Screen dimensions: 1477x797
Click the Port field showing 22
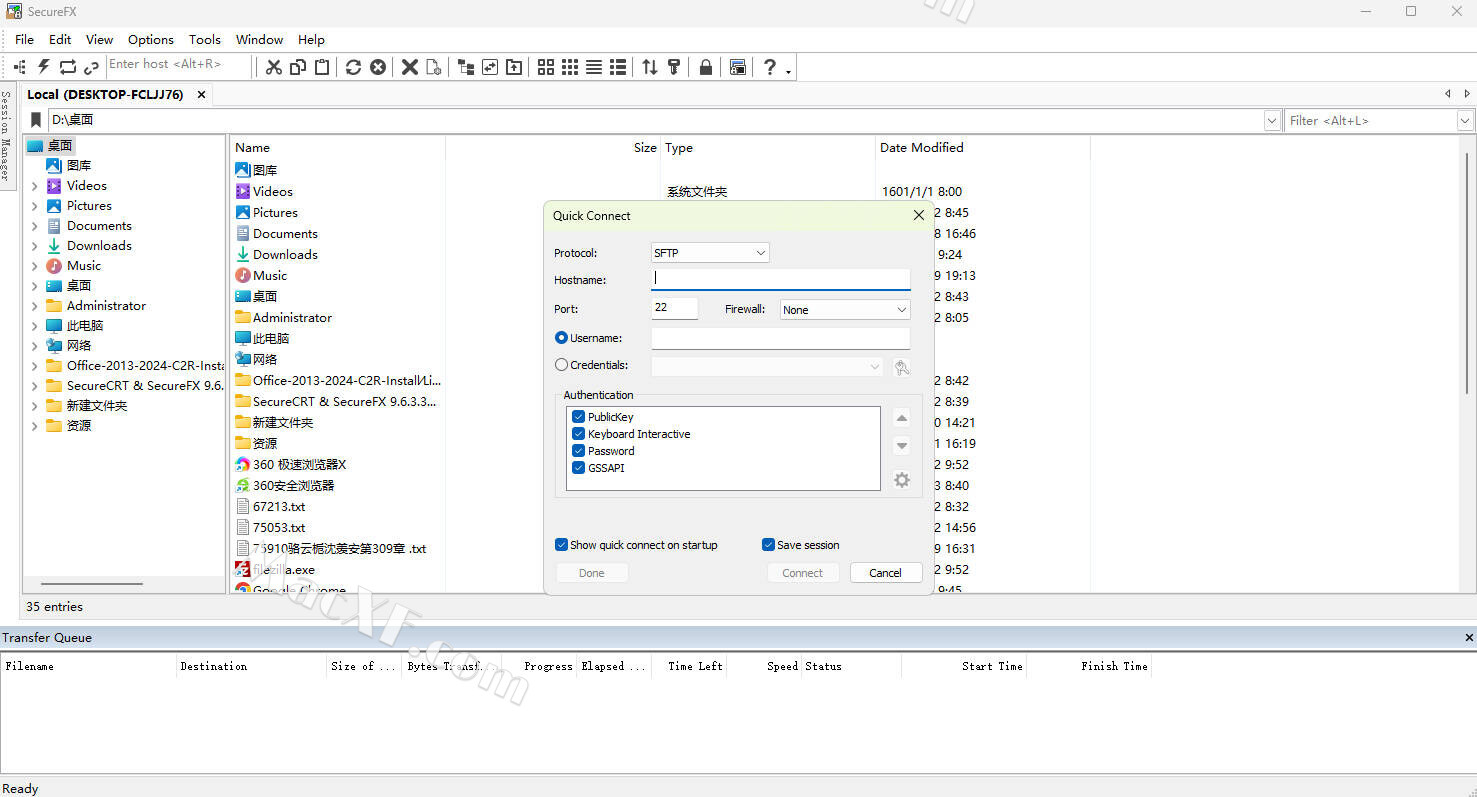(x=675, y=308)
